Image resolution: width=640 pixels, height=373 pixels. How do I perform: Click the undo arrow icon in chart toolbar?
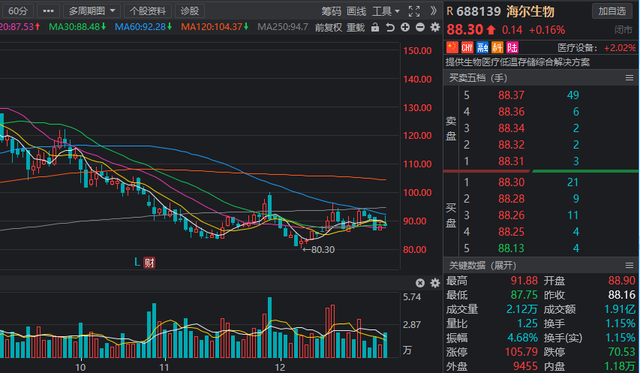(x=390, y=27)
